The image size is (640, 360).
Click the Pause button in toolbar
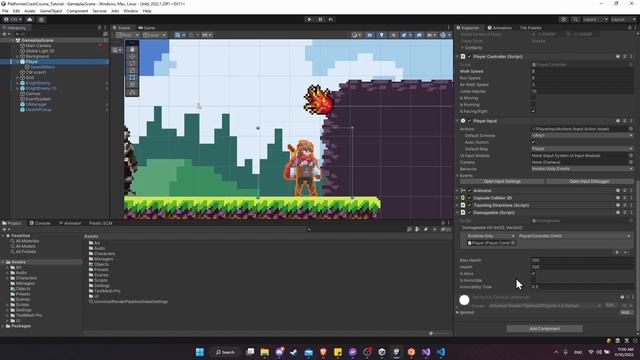[320, 19]
